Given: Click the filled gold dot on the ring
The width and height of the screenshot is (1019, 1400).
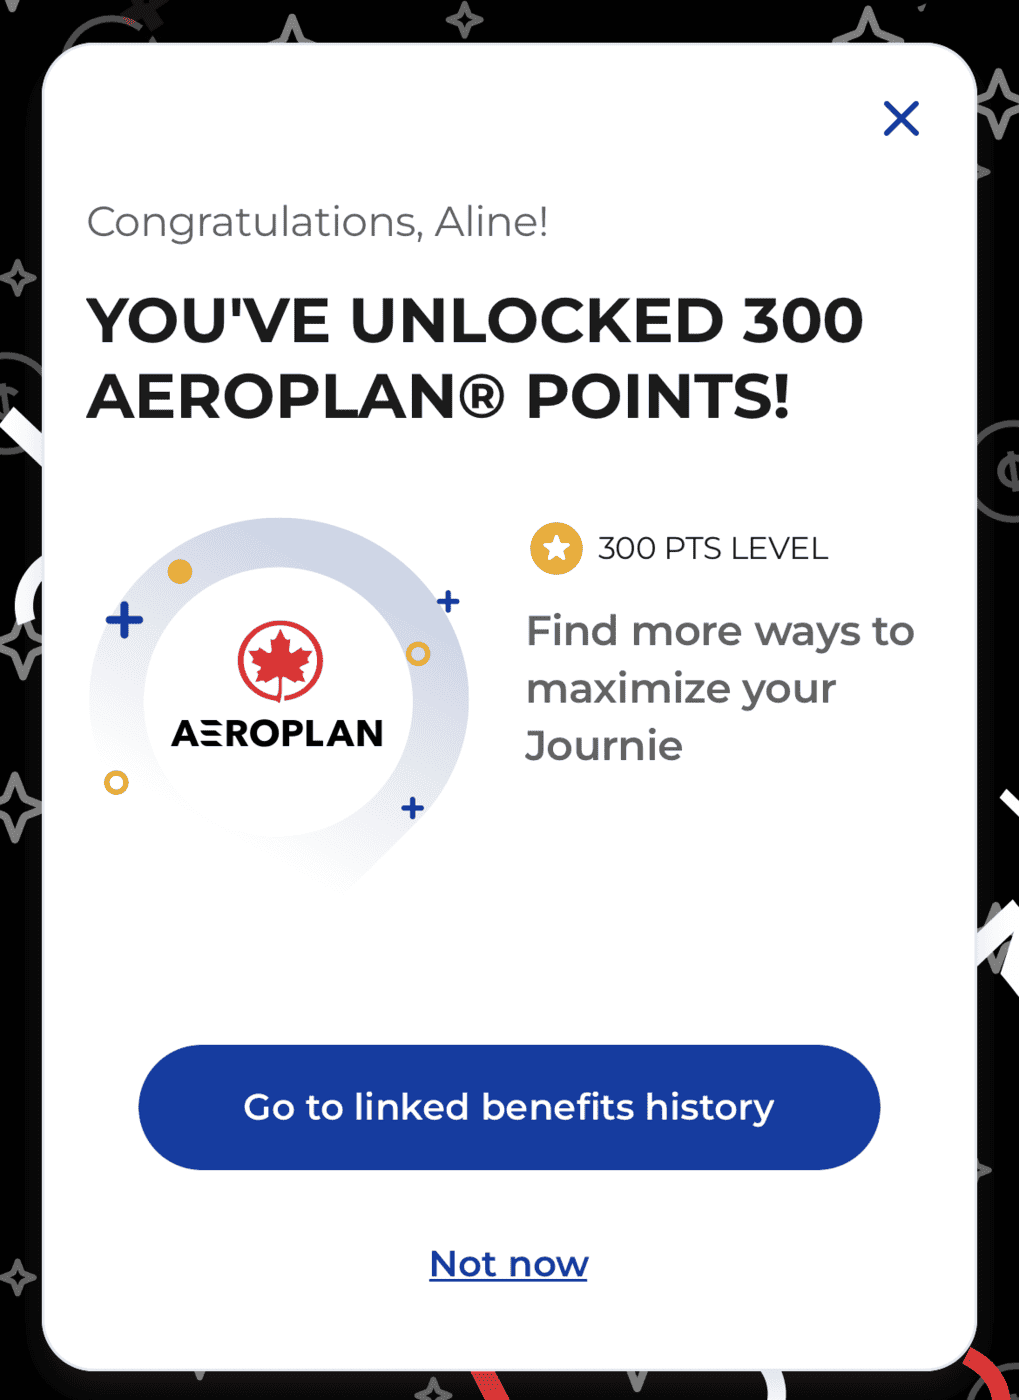Looking at the screenshot, I should 180,570.
